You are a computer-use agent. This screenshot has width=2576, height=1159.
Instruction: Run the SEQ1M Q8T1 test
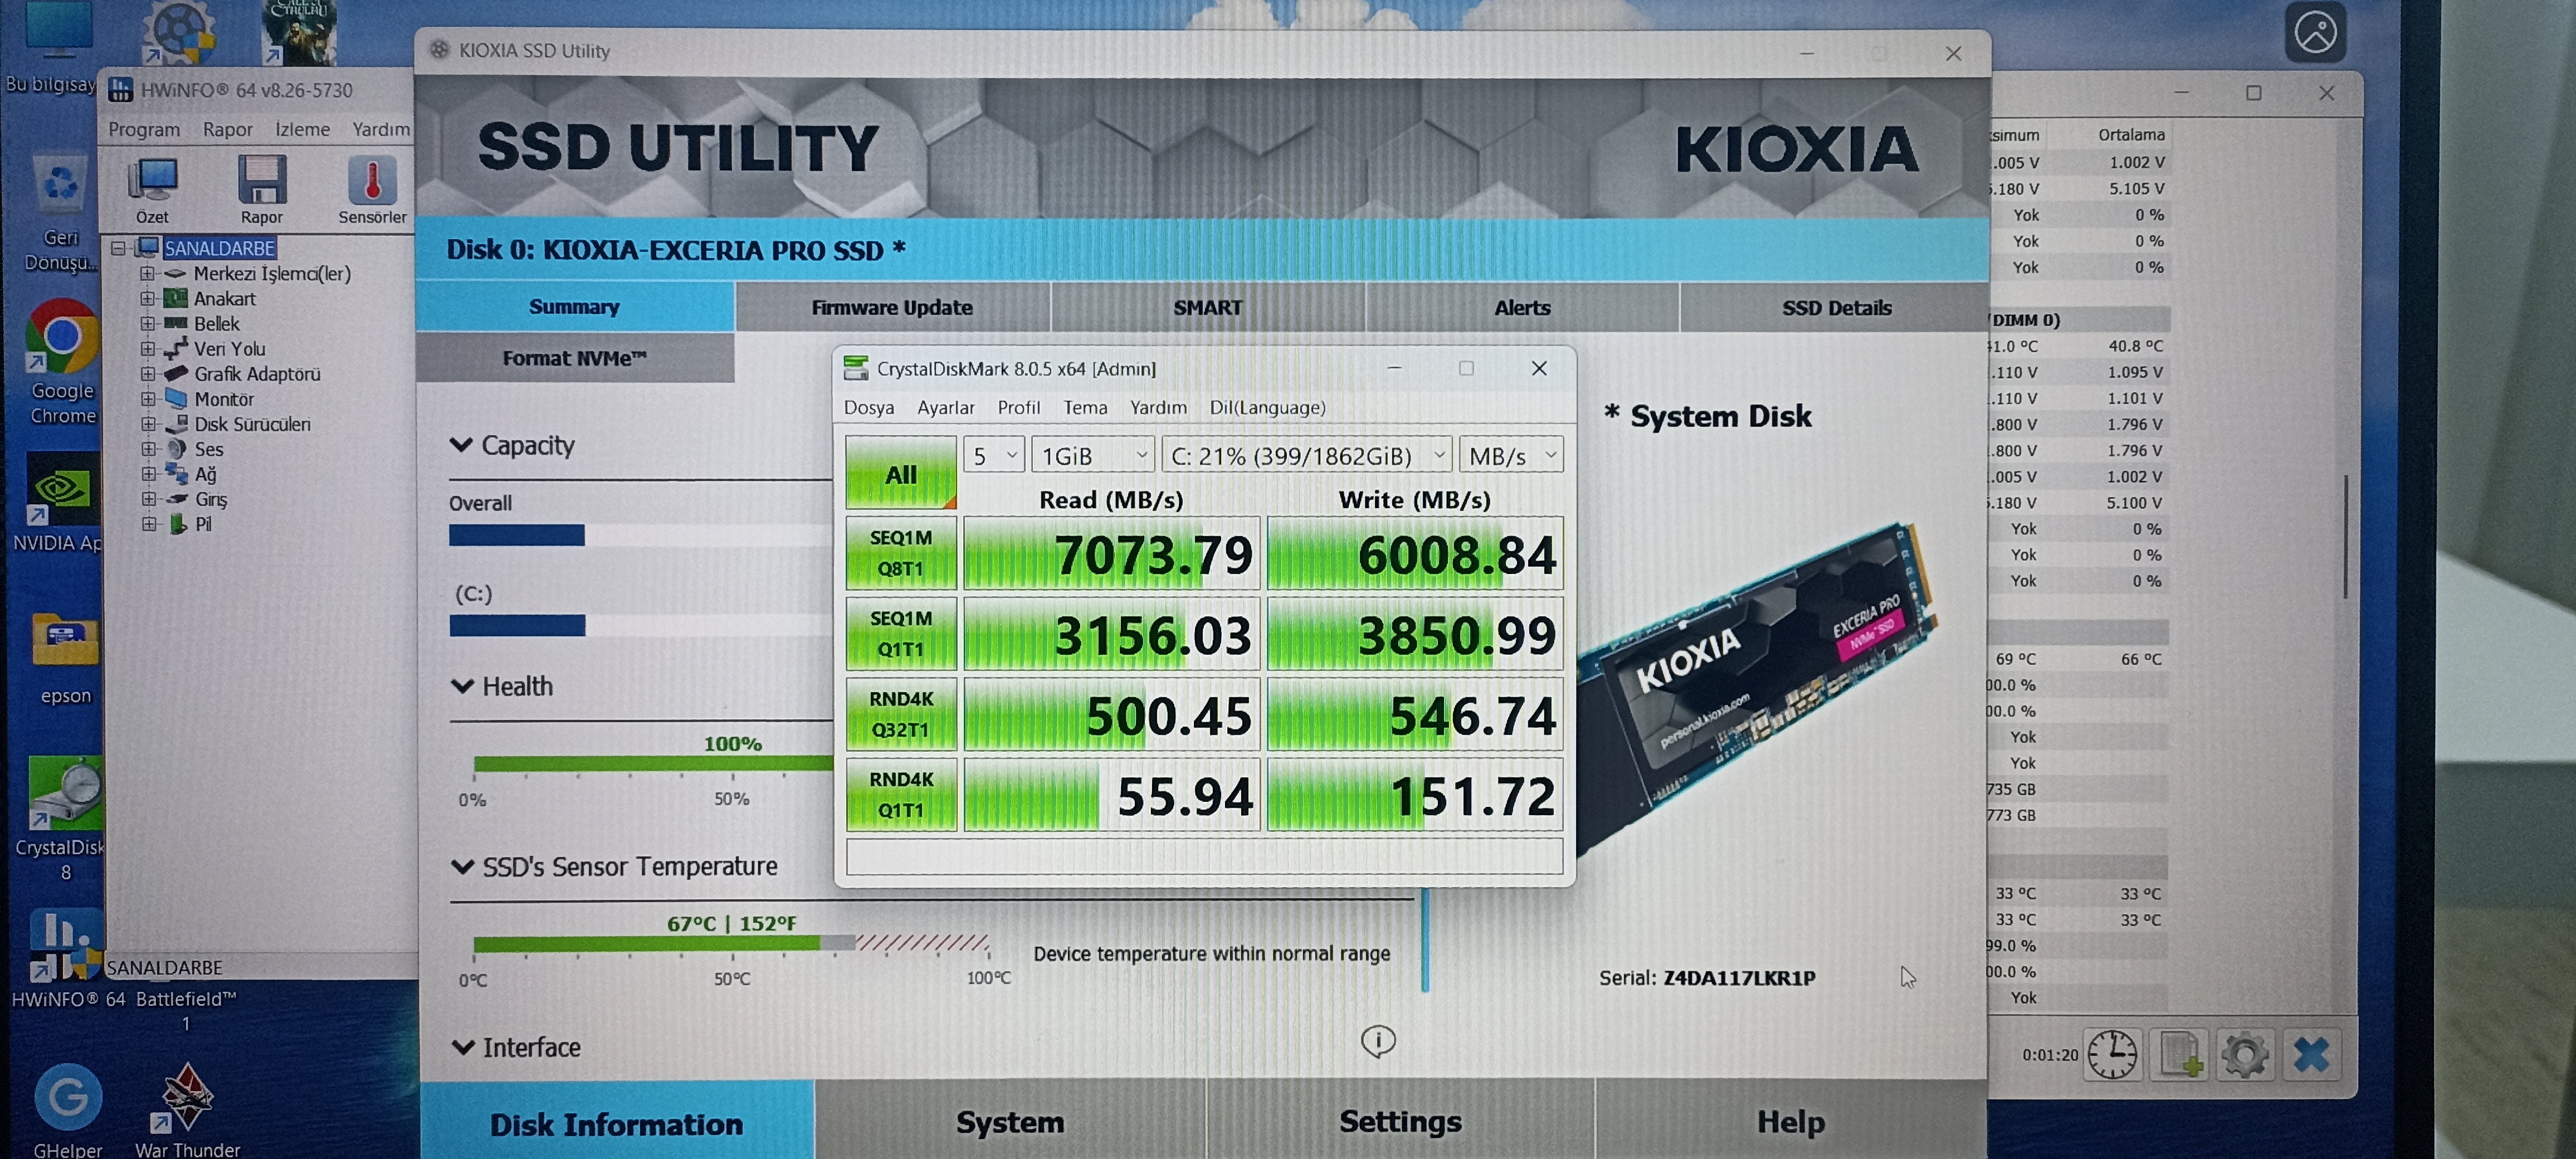click(901, 553)
